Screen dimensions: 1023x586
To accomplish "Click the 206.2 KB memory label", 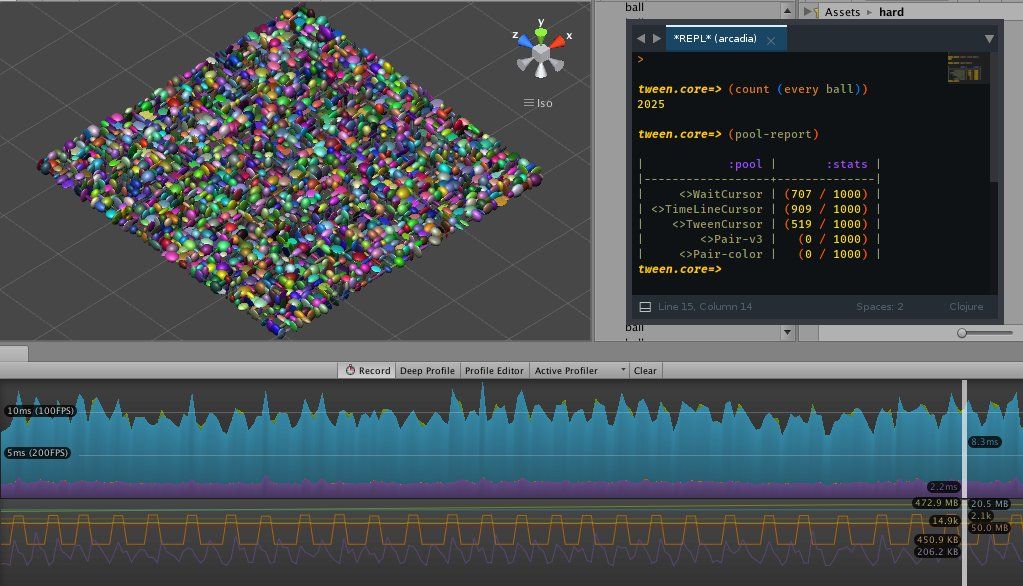I will pyautogui.click(x=938, y=552).
